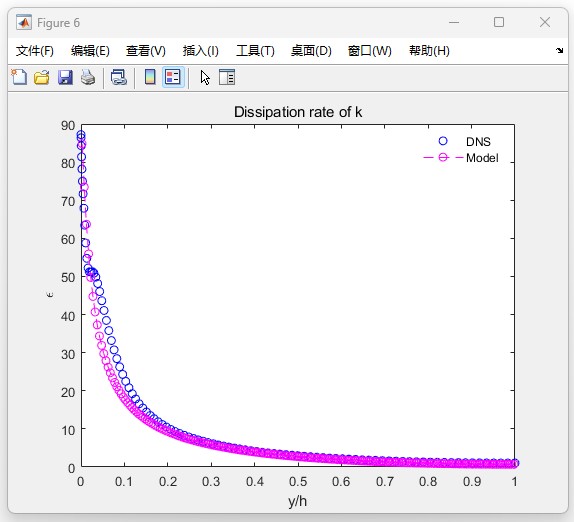The image size is (574, 522).
Task: Click the Link Plot icon
Action: pos(119,77)
